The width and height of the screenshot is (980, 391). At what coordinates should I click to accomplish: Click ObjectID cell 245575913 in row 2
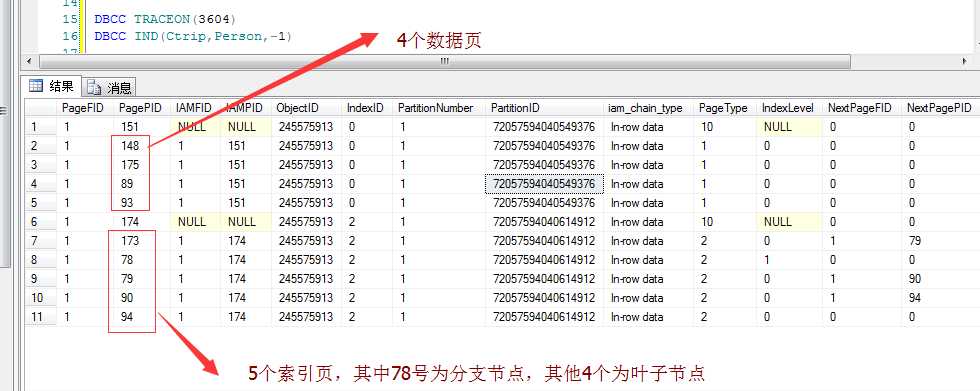pos(306,146)
